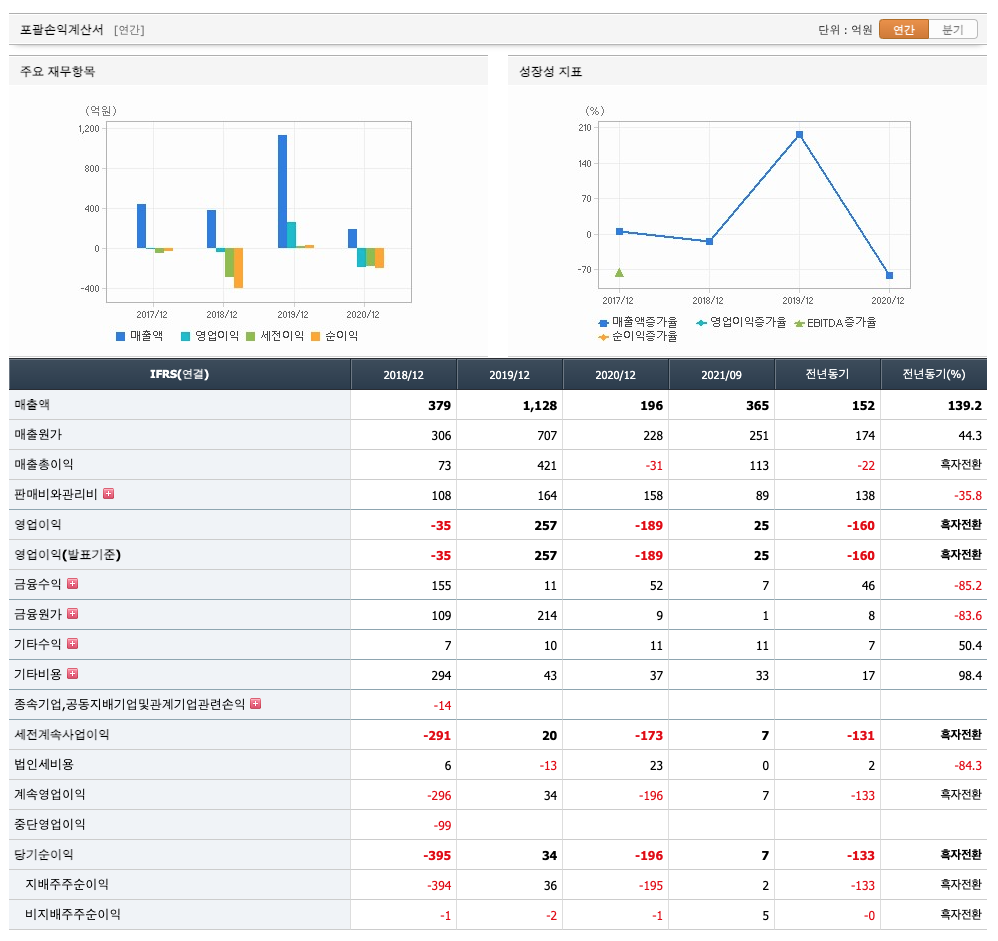Click the 매출원가 row label
The width and height of the screenshot is (998, 941).
point(38,434)
